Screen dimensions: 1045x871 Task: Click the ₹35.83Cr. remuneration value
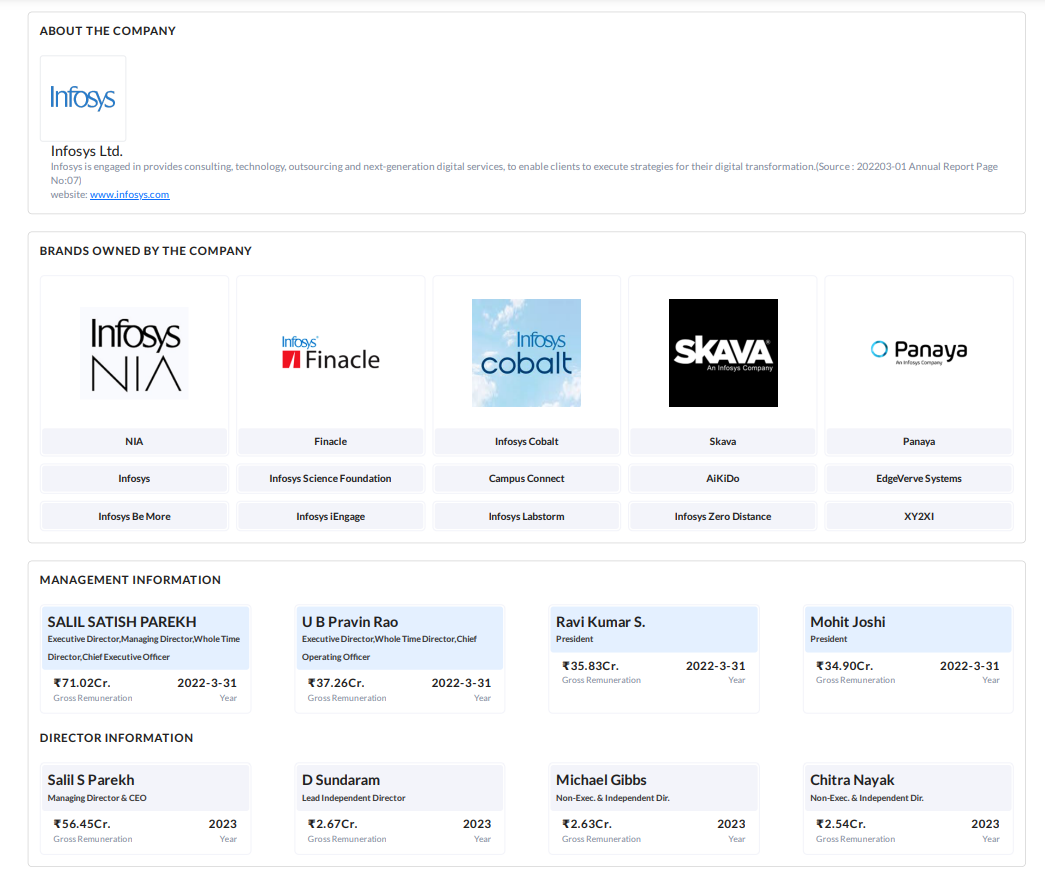(x=590, y=666)
